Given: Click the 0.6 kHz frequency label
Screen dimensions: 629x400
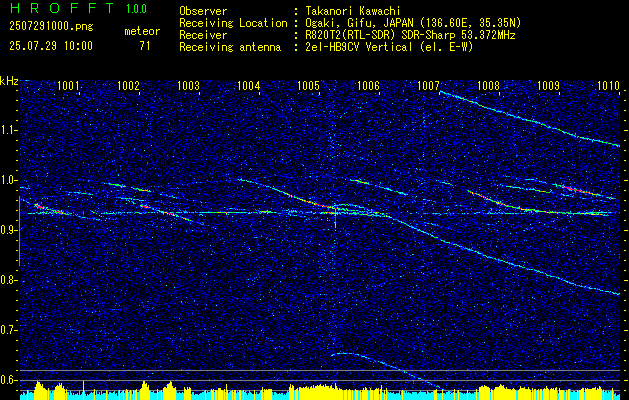Looking at the screenshot, I should coord(9,380).
